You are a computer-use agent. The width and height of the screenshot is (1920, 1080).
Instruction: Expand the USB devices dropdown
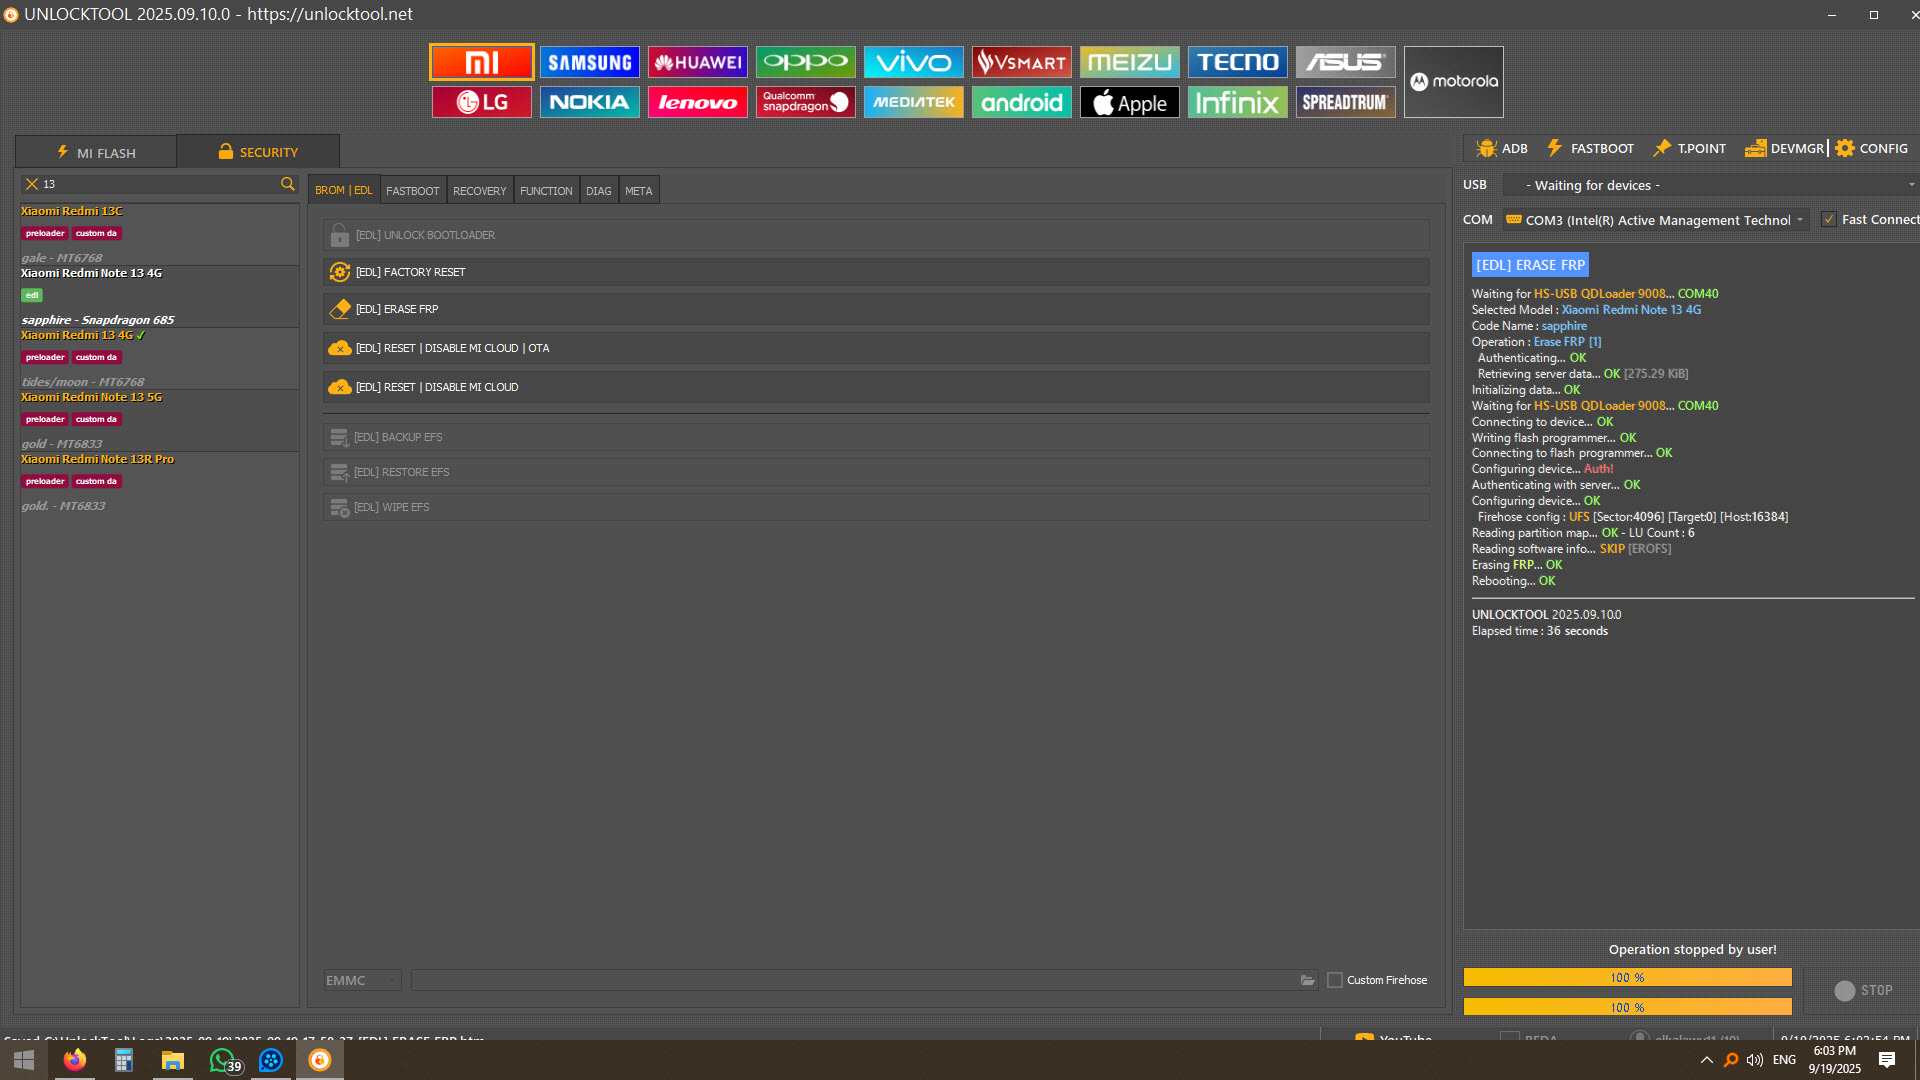click(x=1710, y=185)
